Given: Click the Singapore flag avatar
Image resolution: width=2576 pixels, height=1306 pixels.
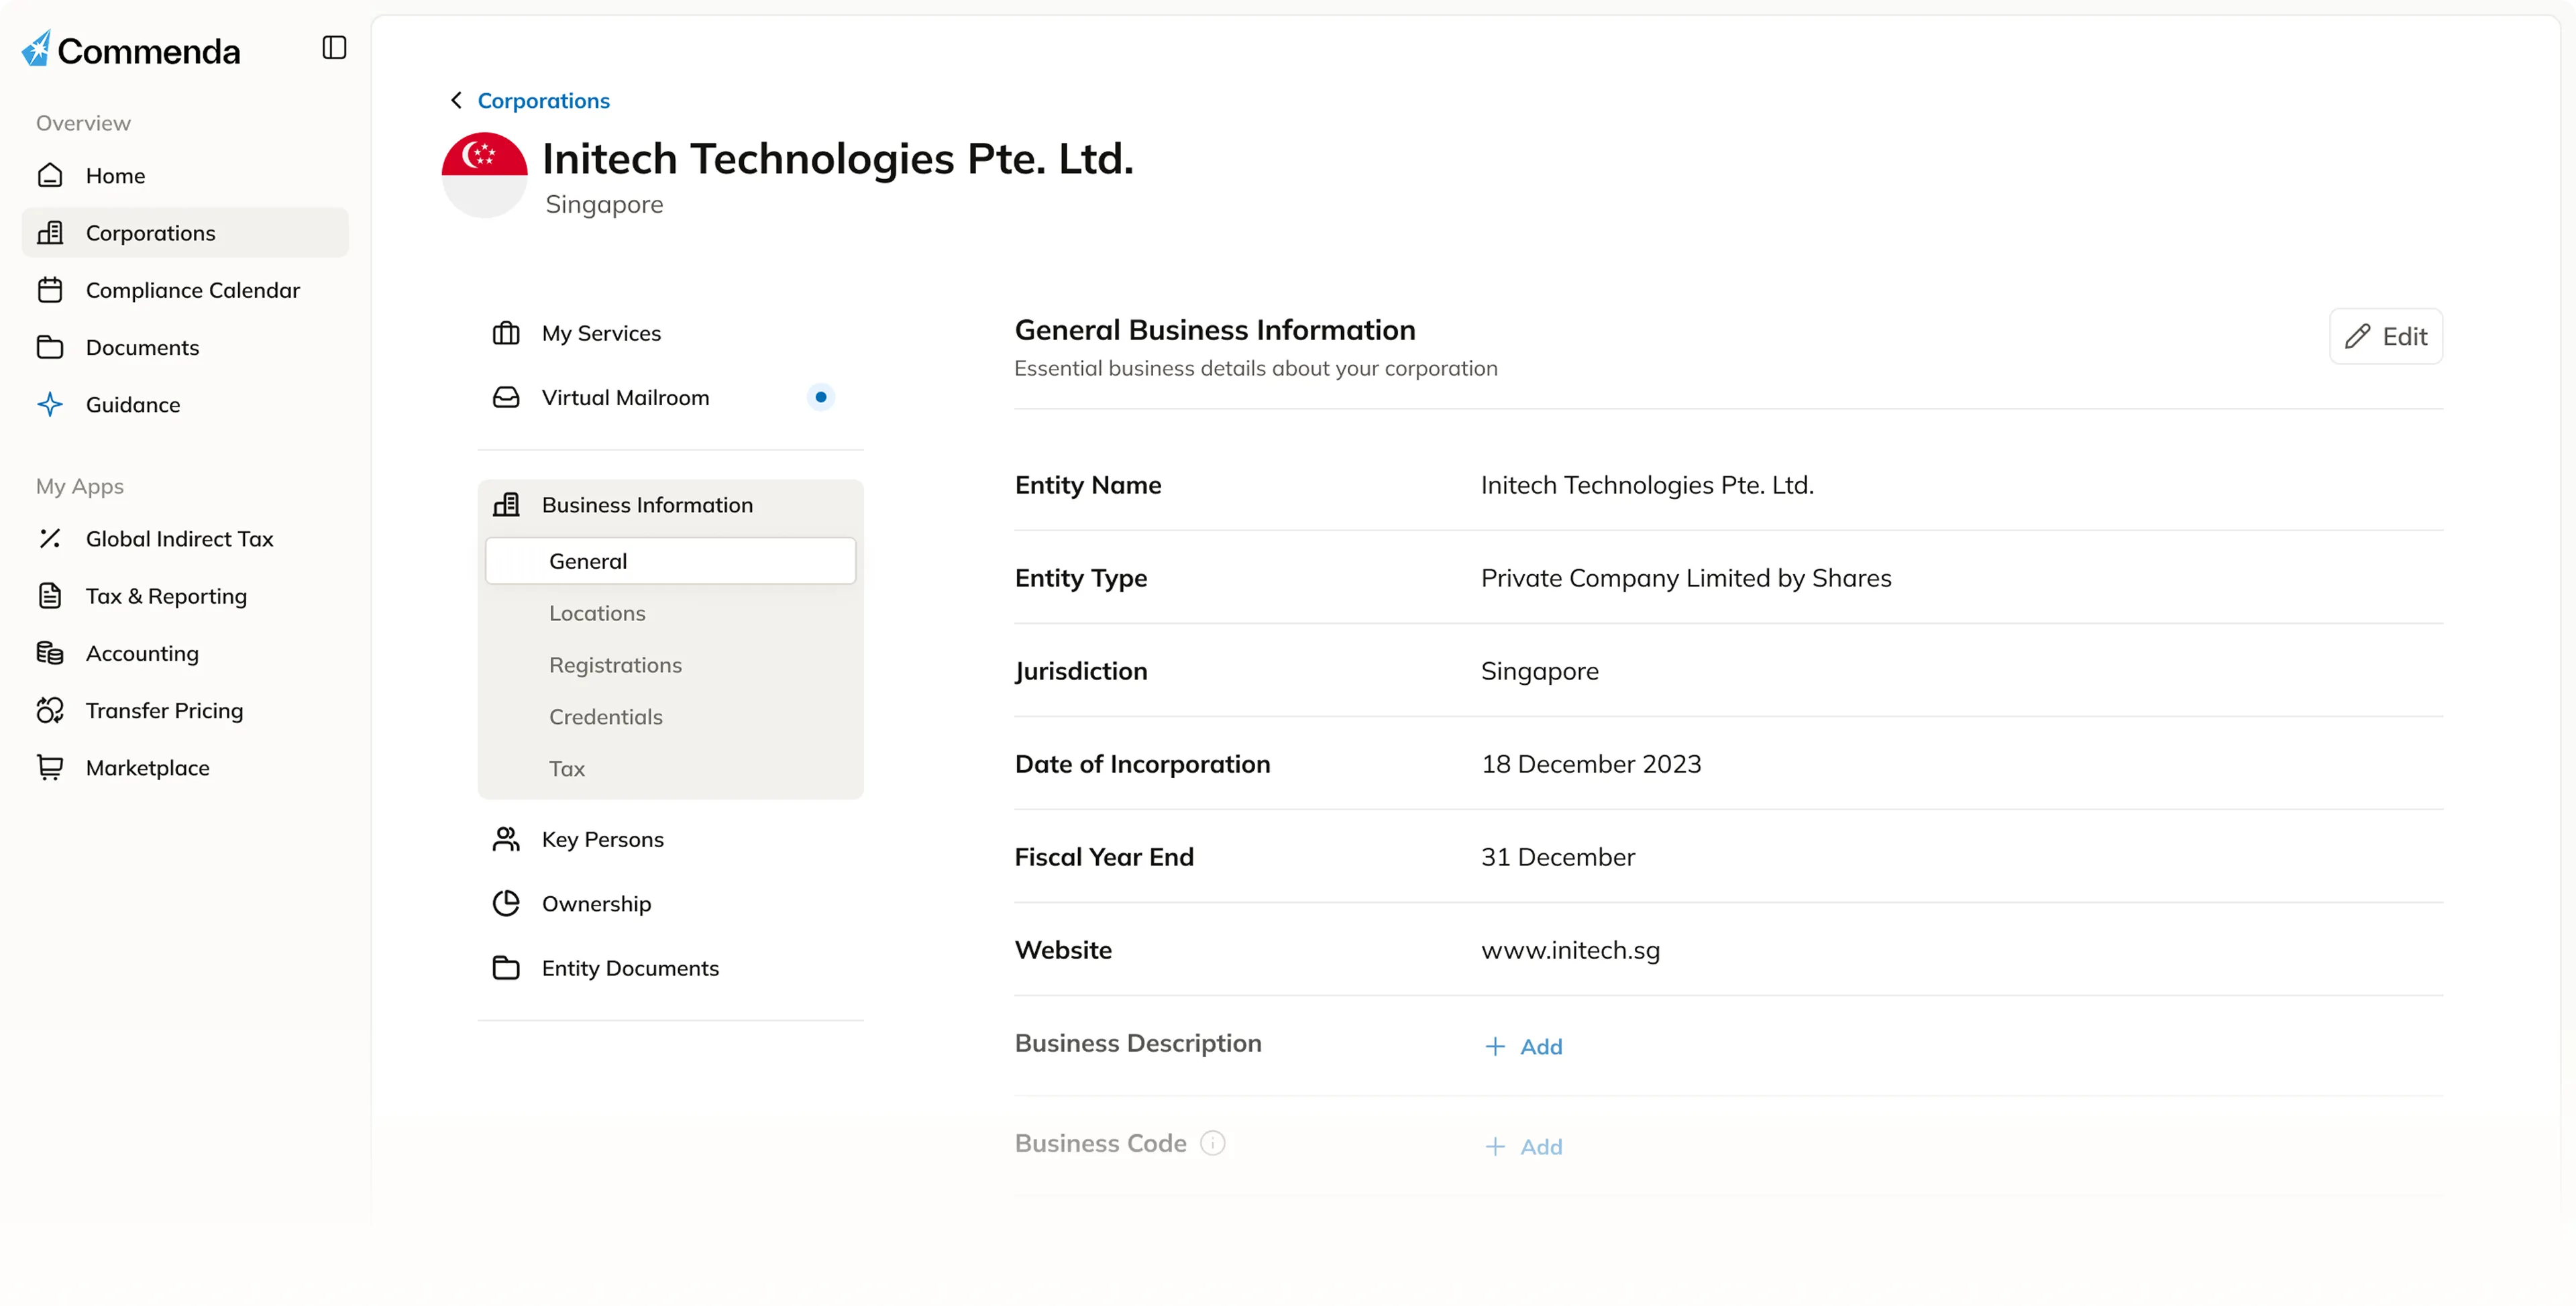Looking at the screenshot, I should 485,176.
